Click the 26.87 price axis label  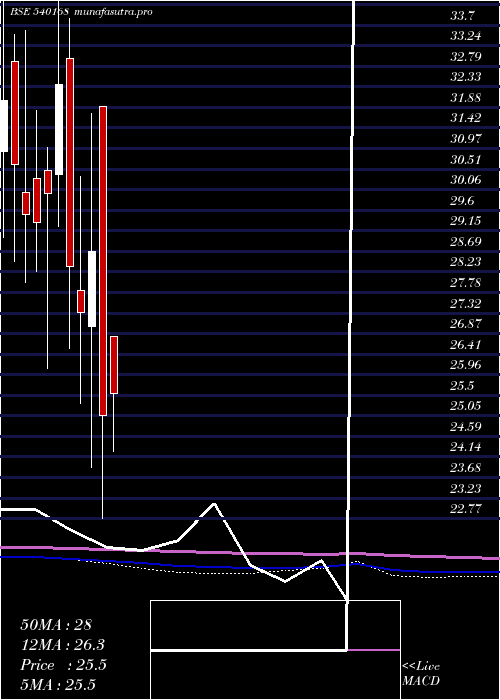466,324
